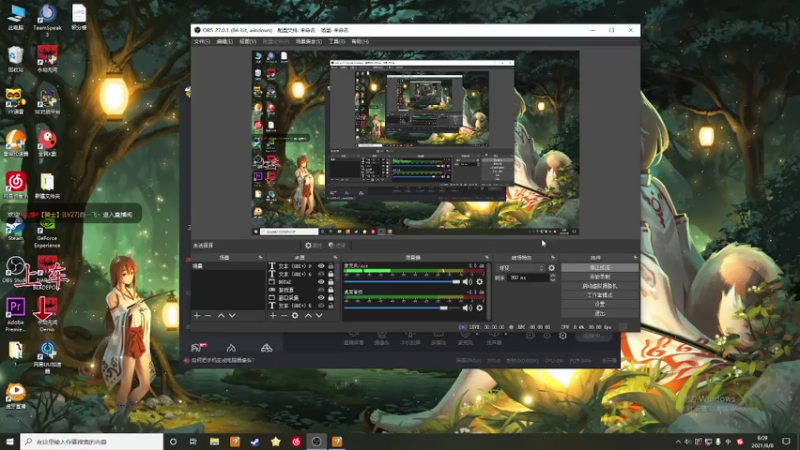Move selected source down
Image resolution: width=800 pixels, height=450 pixels.
click(319, 316)
